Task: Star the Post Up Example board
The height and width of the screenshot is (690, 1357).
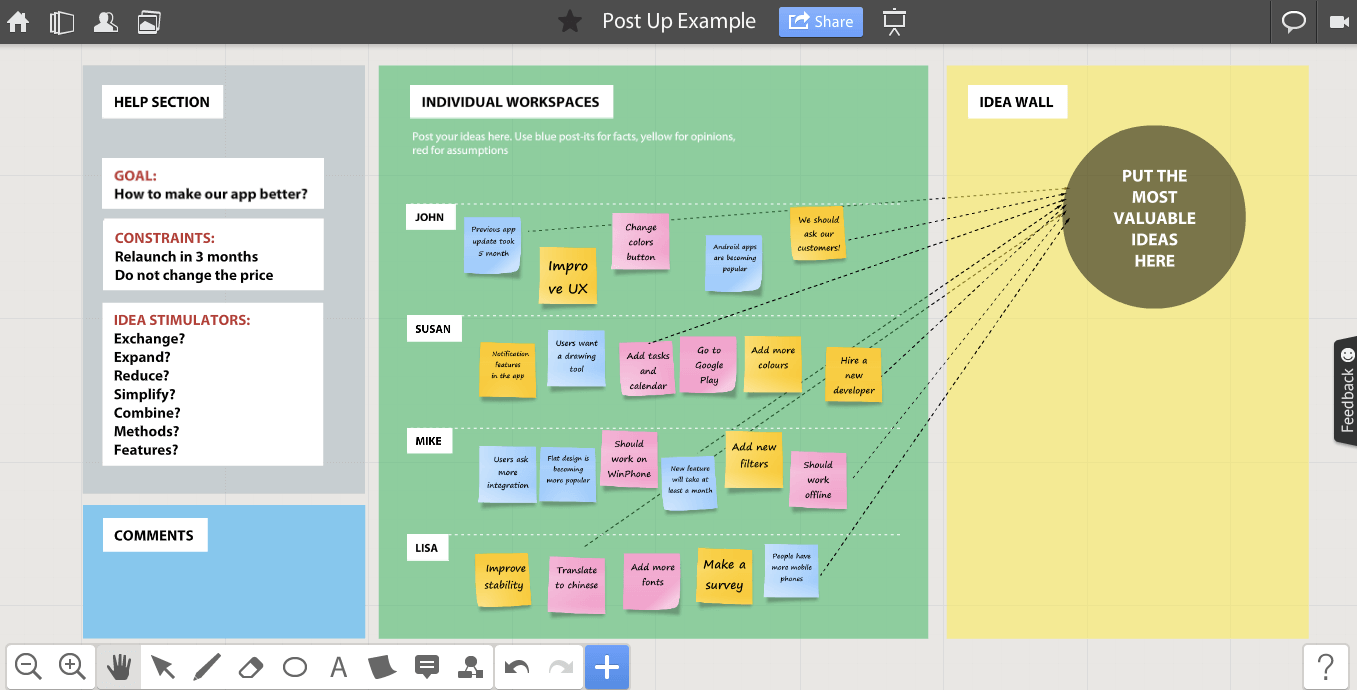Action: (x=570, y=21)
